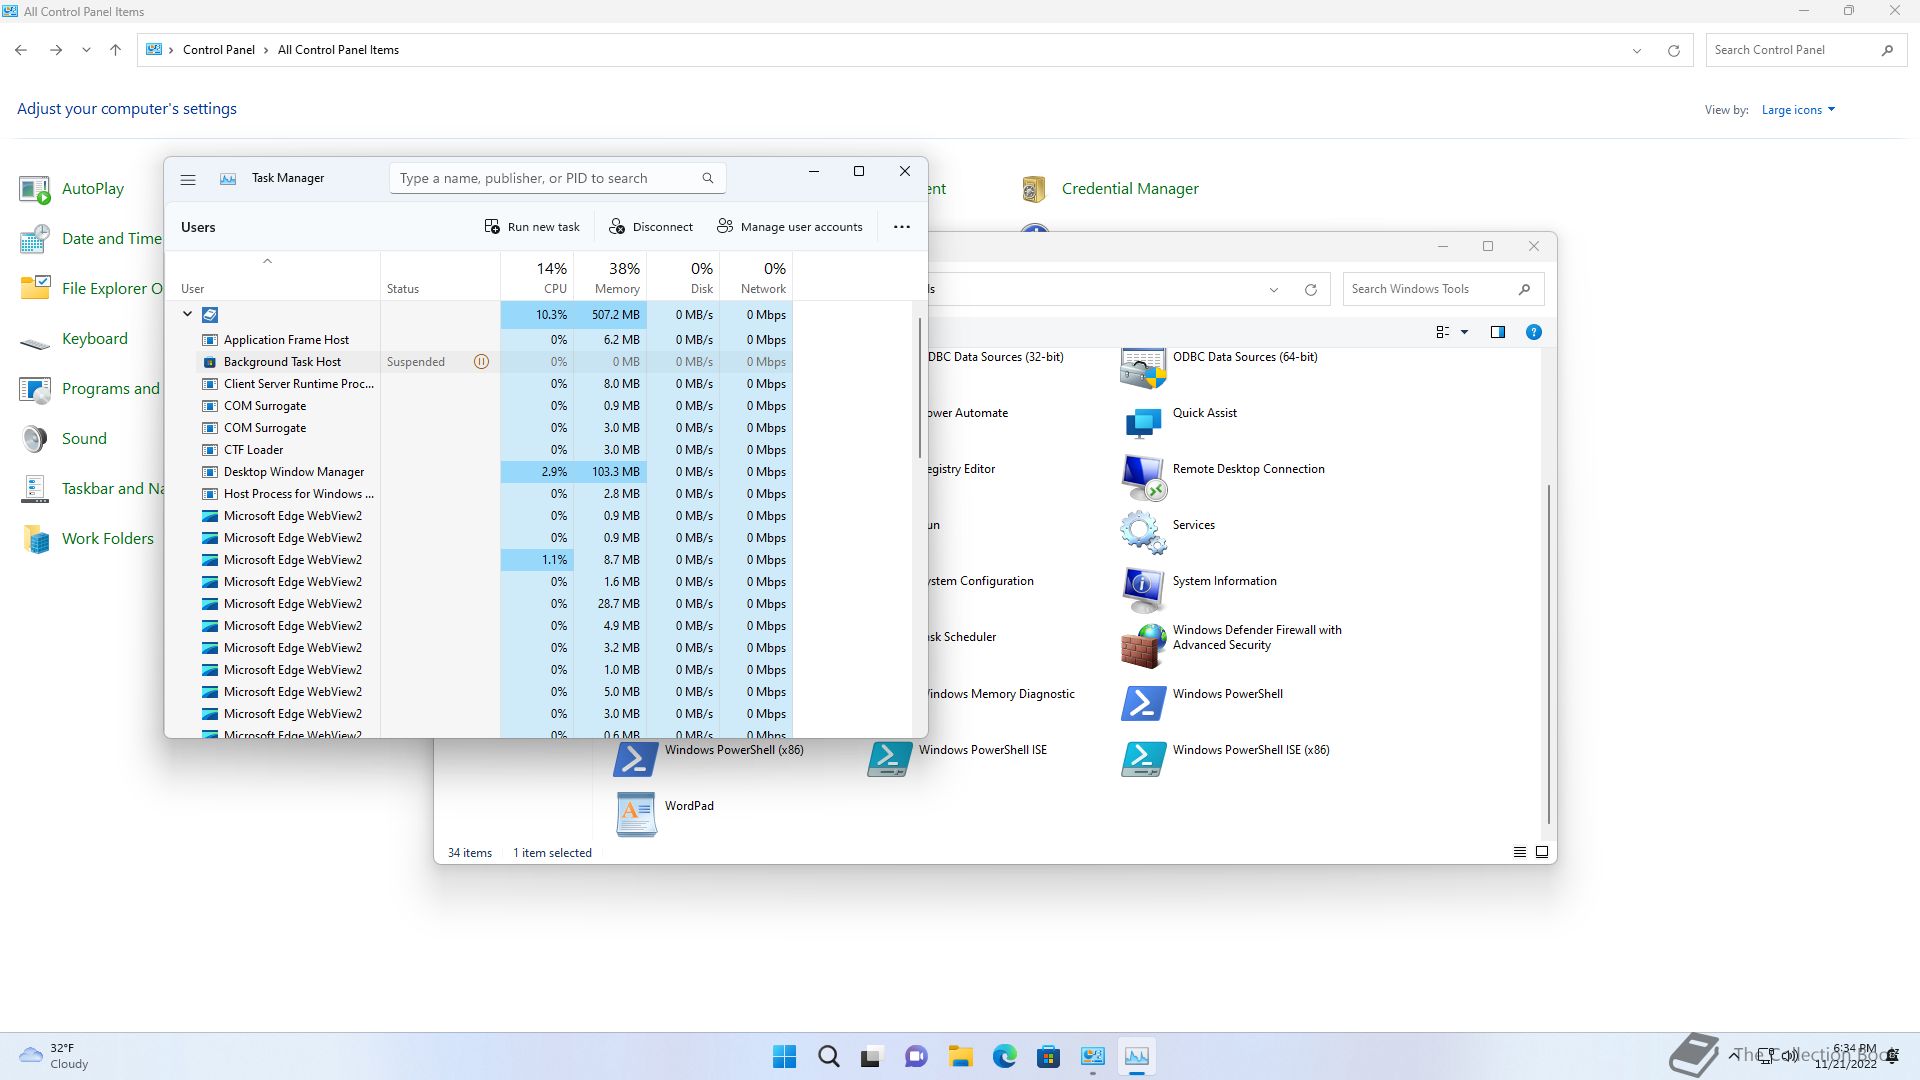Expand Control Panel address bar history dropdown
This screenshot has height=1080, width=1920.
click(1637, 50)
